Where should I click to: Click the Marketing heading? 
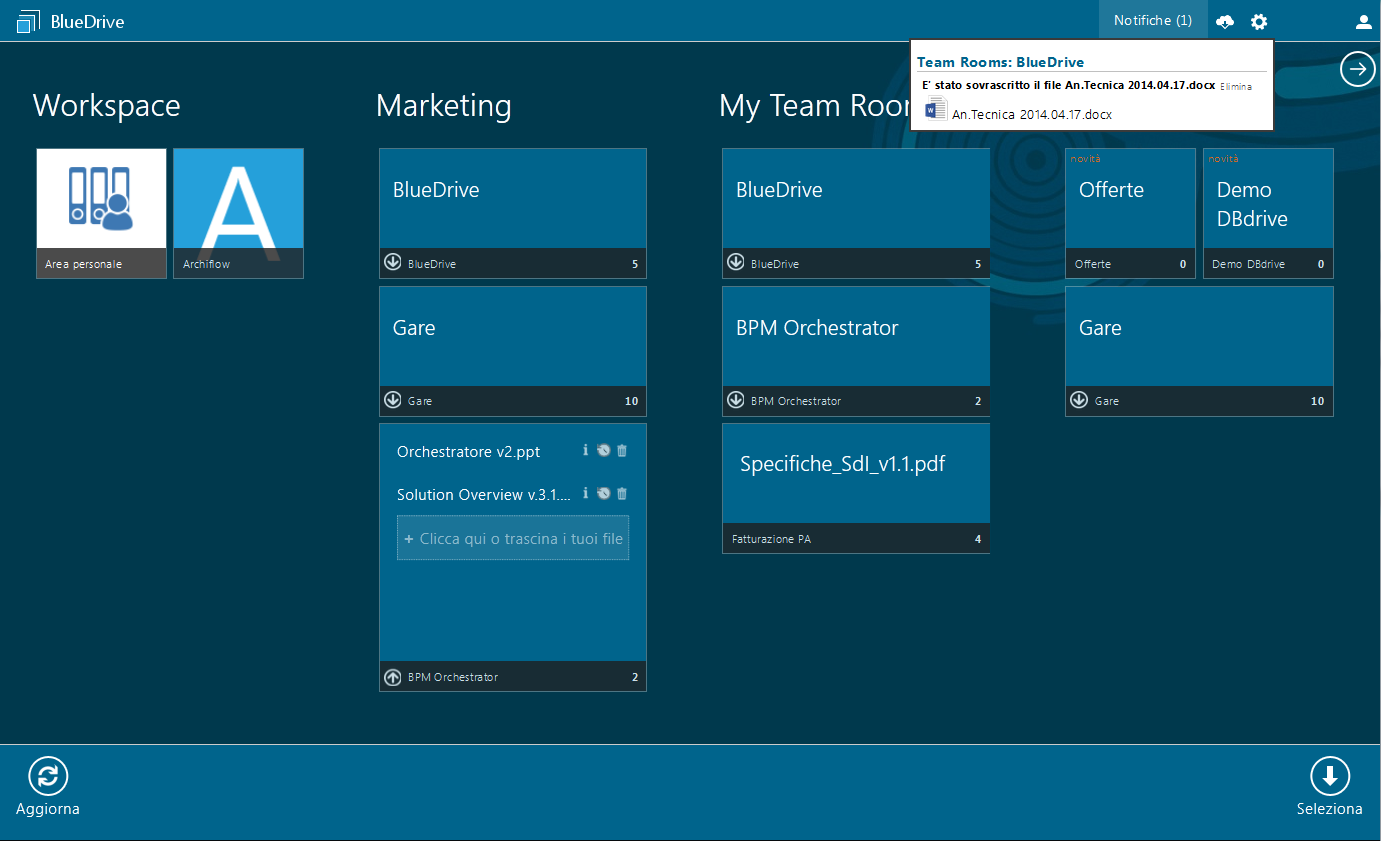pyautogui.click(x=444, y=106)
